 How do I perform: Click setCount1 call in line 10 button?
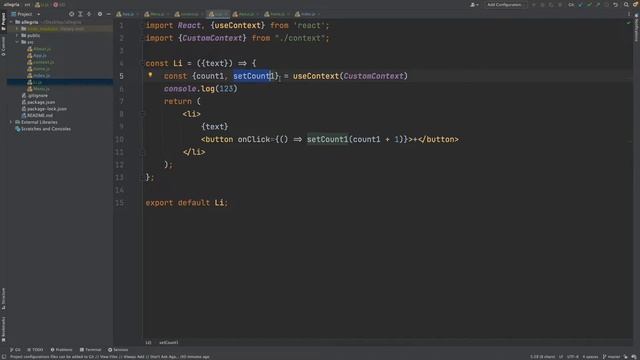click(x=327, y=139)
